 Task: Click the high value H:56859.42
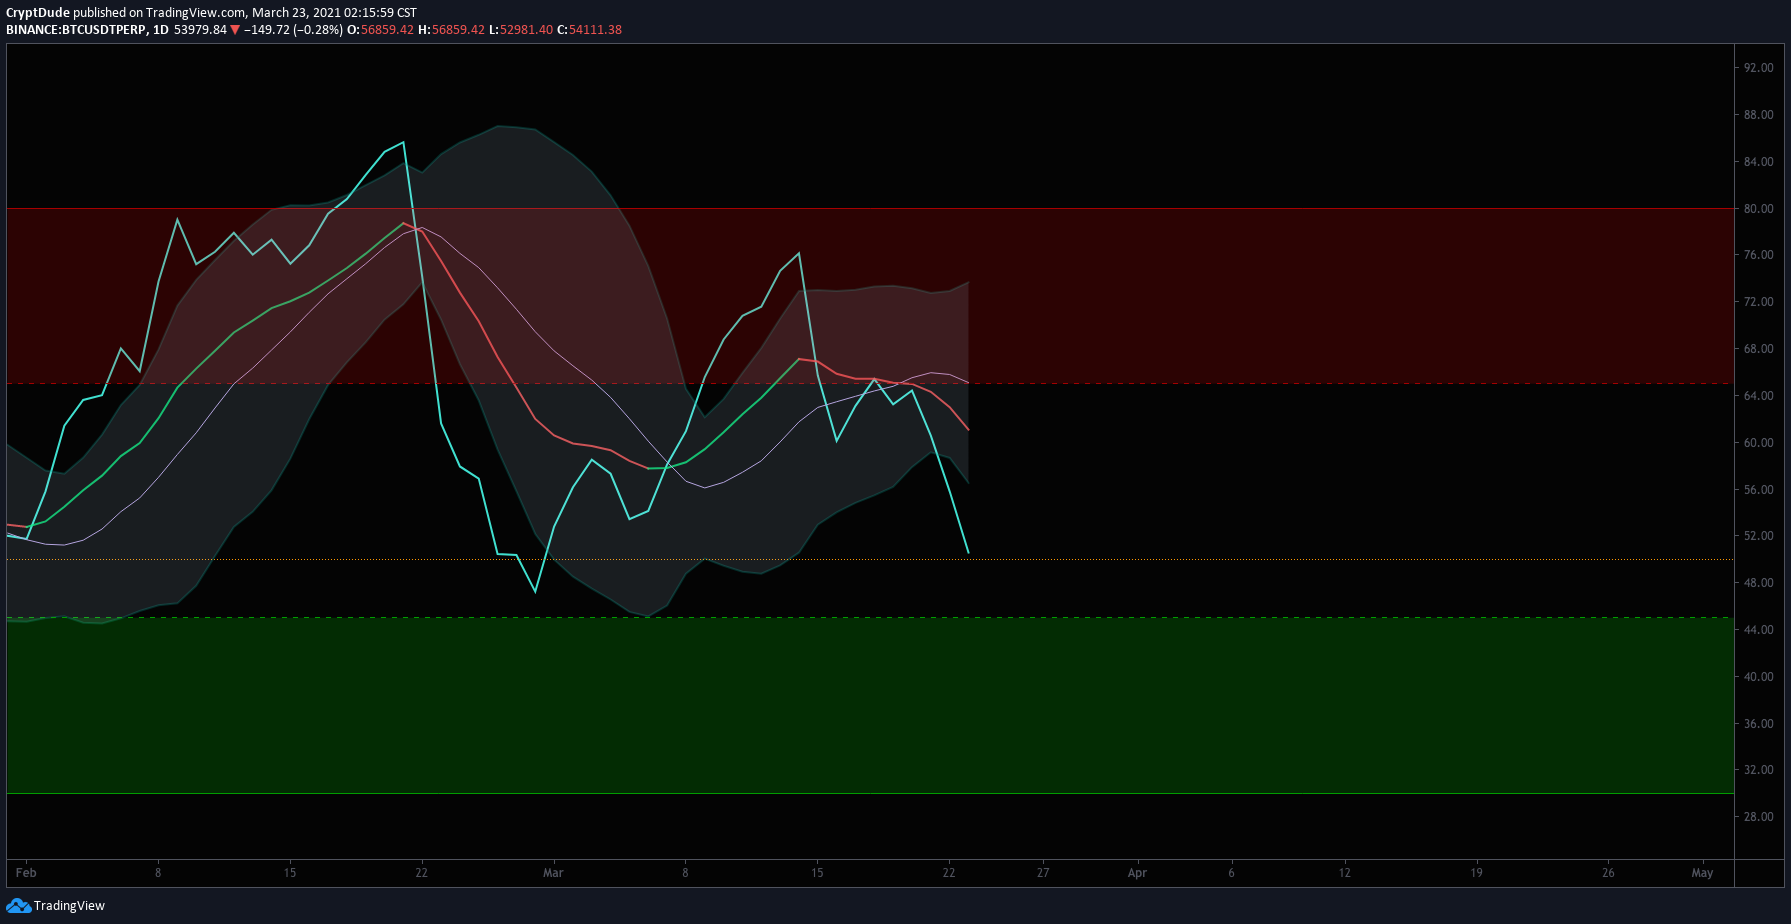451,30
